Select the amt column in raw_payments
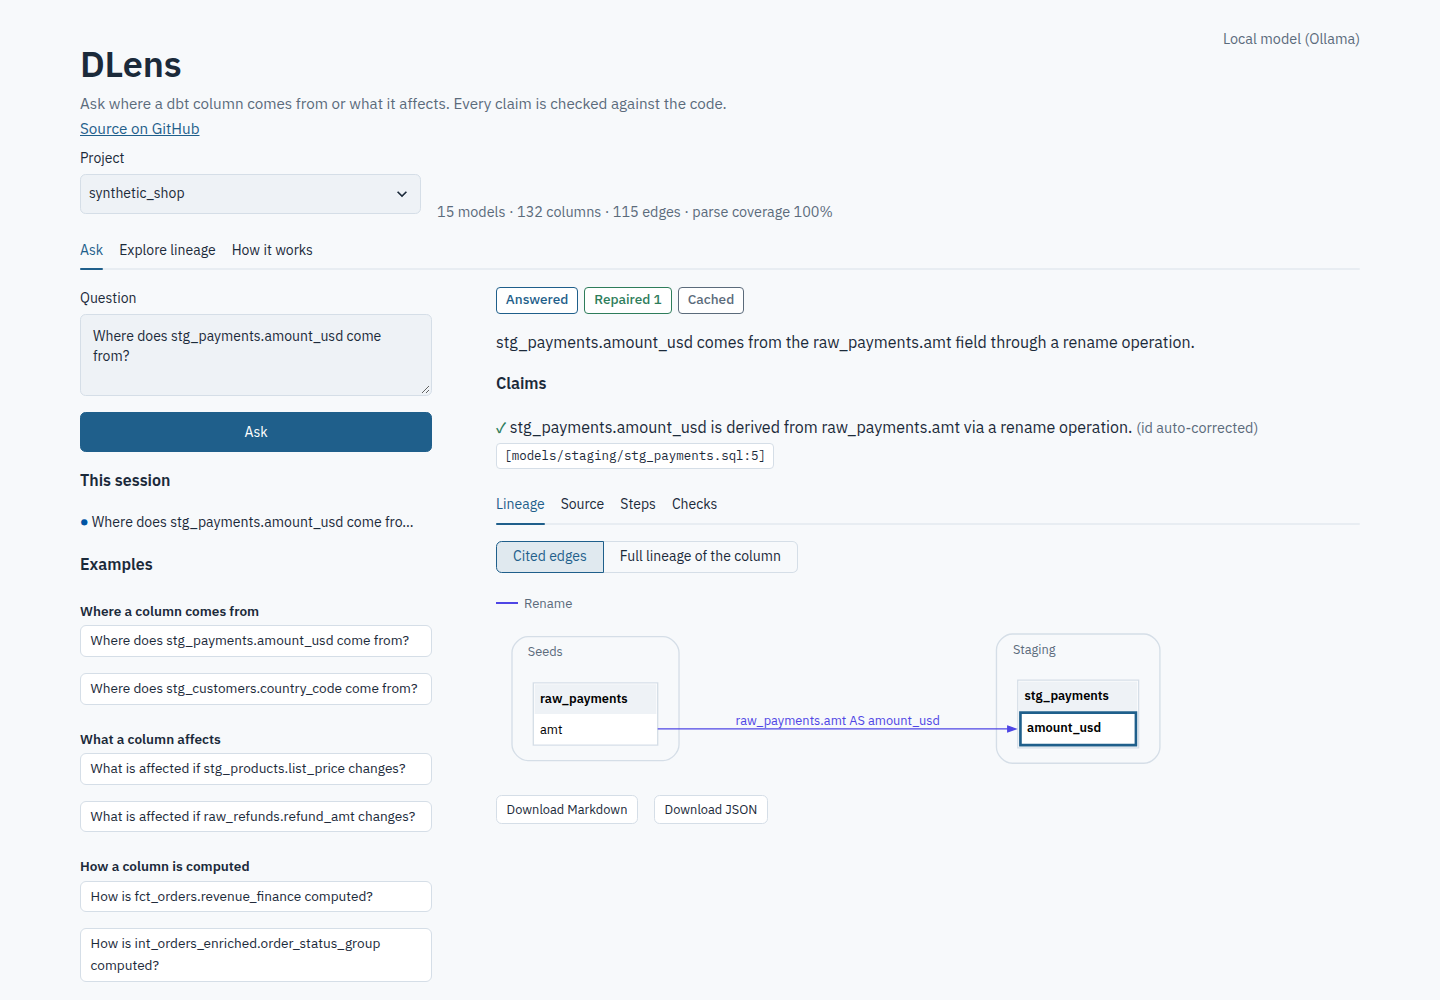Image resolution: width=1440 pixels, height=1000 pixels. click(596, 730)
